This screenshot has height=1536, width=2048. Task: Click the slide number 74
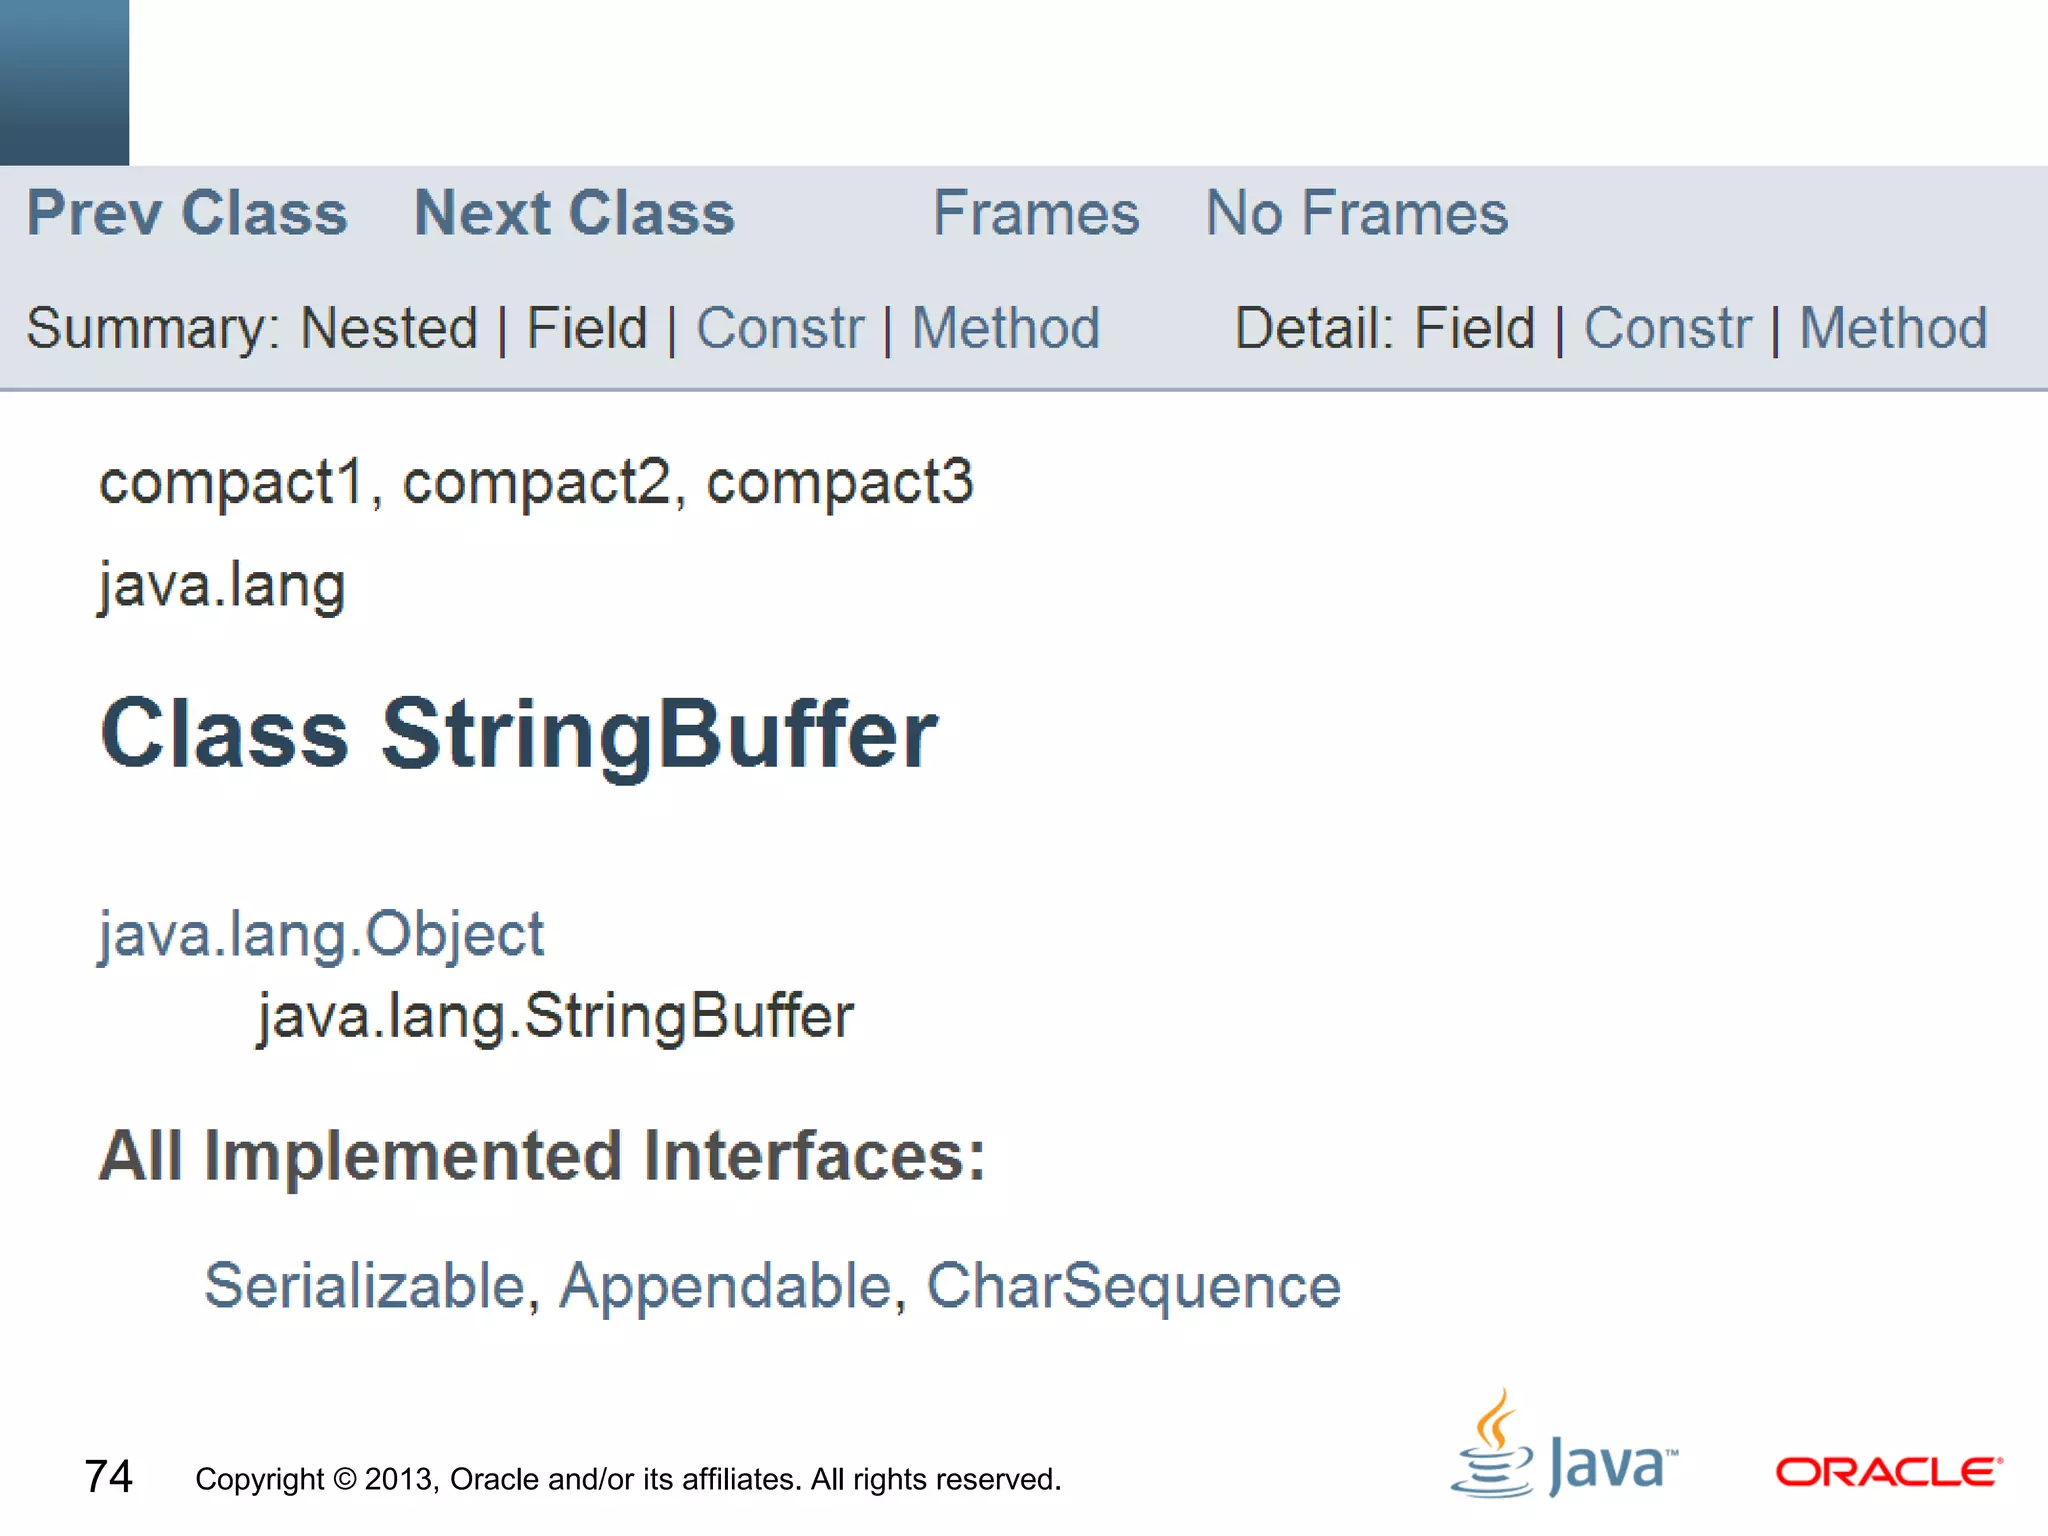pos(108,1477)
